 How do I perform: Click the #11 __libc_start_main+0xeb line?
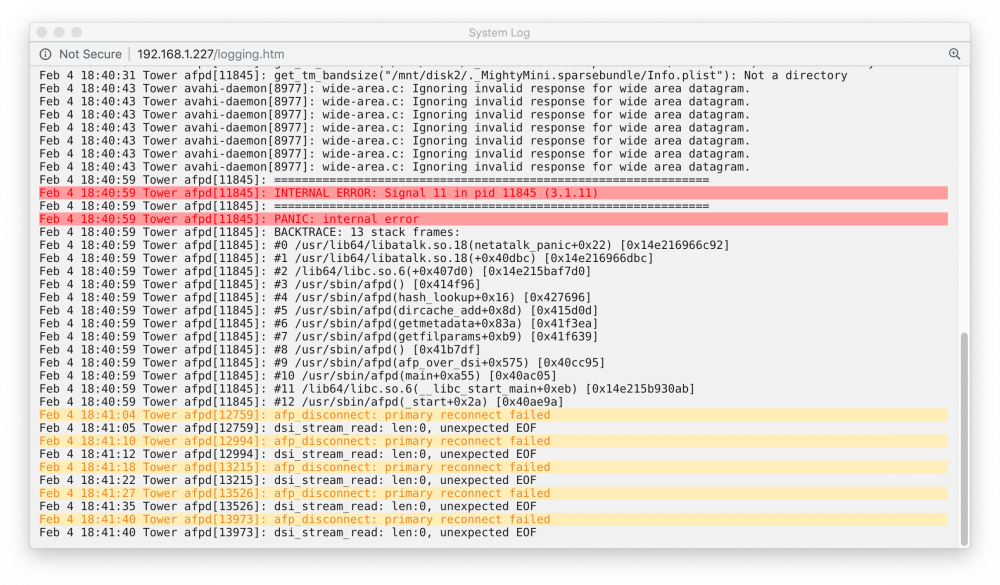point(367,389)
